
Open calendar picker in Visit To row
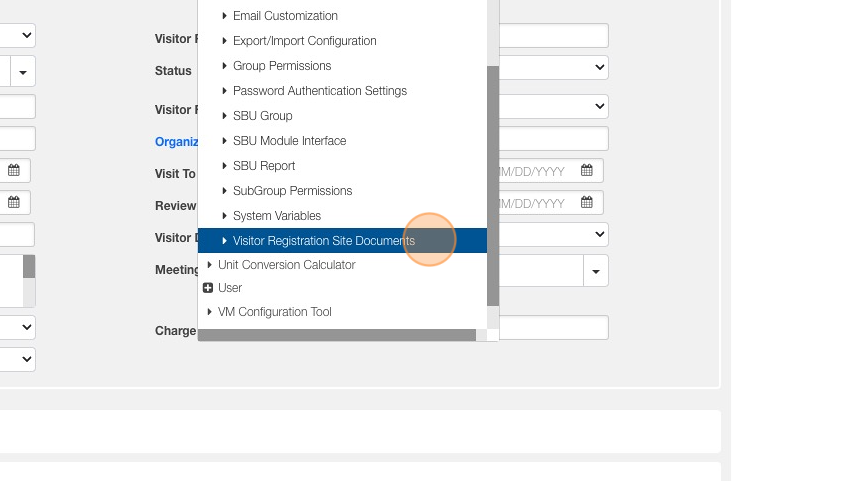pos(587,170)
